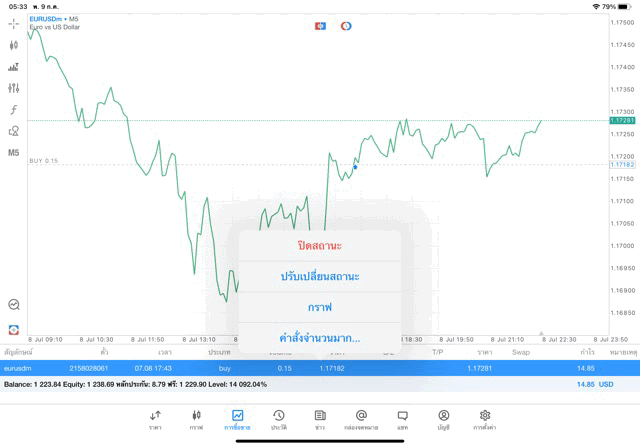Viewport: 640px width, 447px height.
Task: Switch chart type with the candlestick icon
Action: click(14, 44)
